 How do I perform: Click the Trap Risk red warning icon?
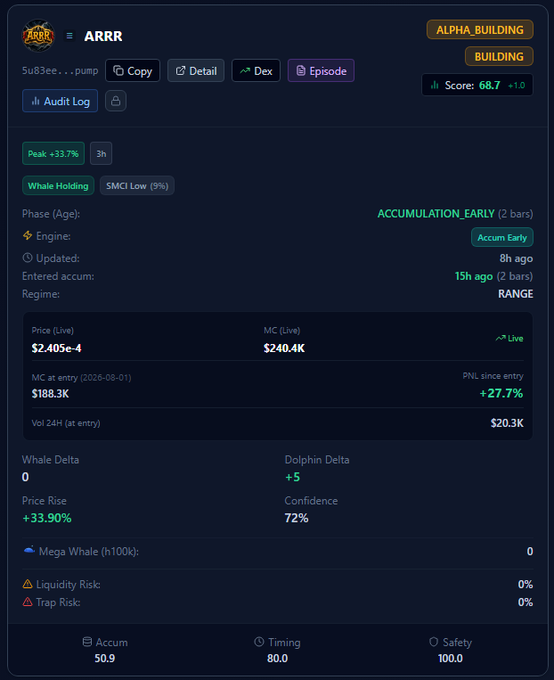click(x=27, y=602)
